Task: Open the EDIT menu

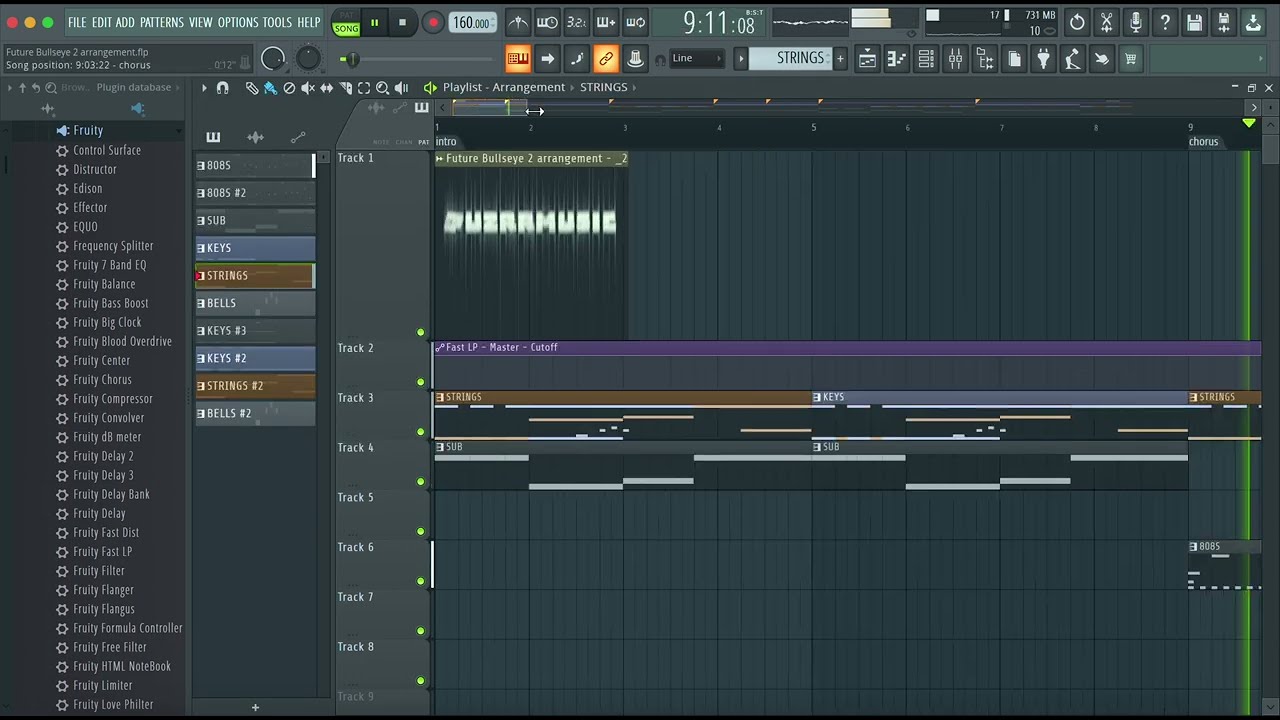Action: (x=101, y=22)
